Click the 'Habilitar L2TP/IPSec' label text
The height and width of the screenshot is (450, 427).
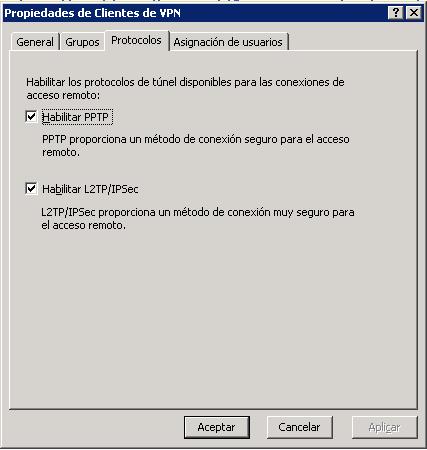click(90, 189)
